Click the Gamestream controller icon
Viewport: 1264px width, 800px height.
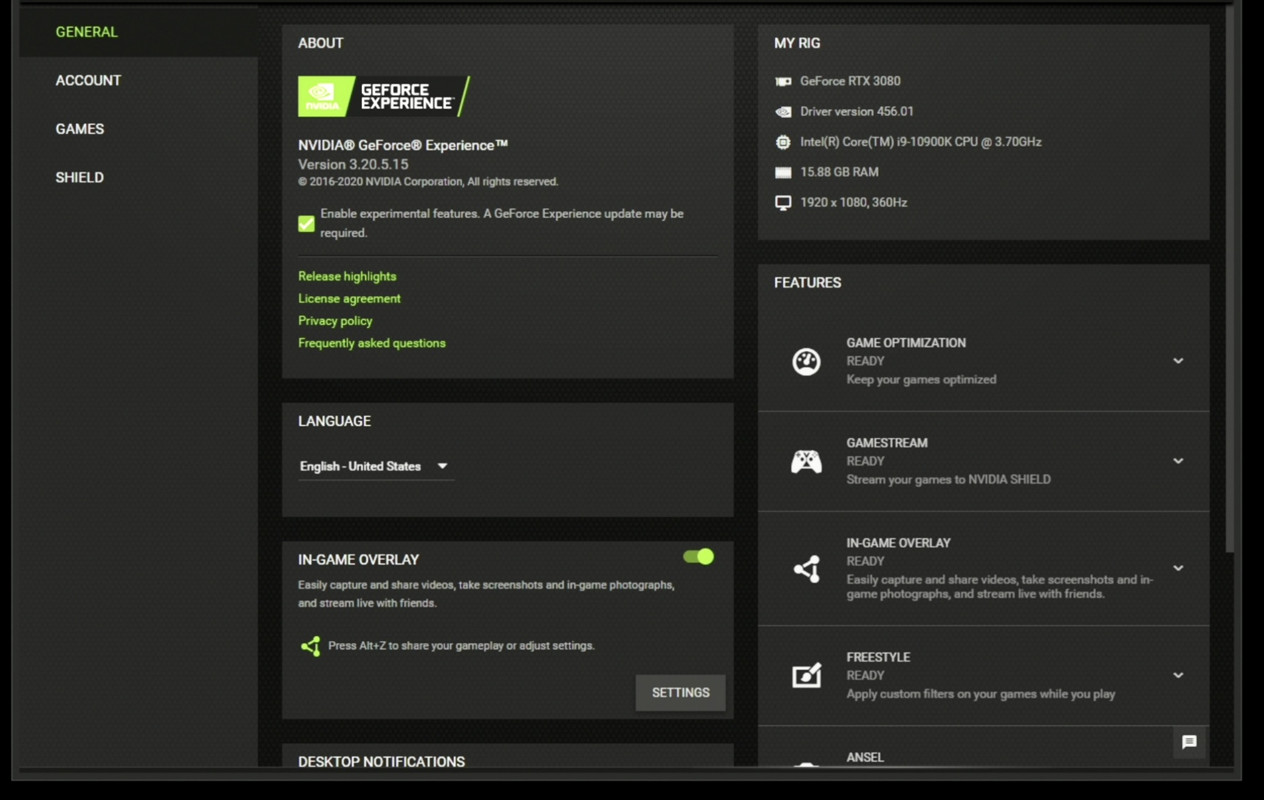(x=806, y=461)
